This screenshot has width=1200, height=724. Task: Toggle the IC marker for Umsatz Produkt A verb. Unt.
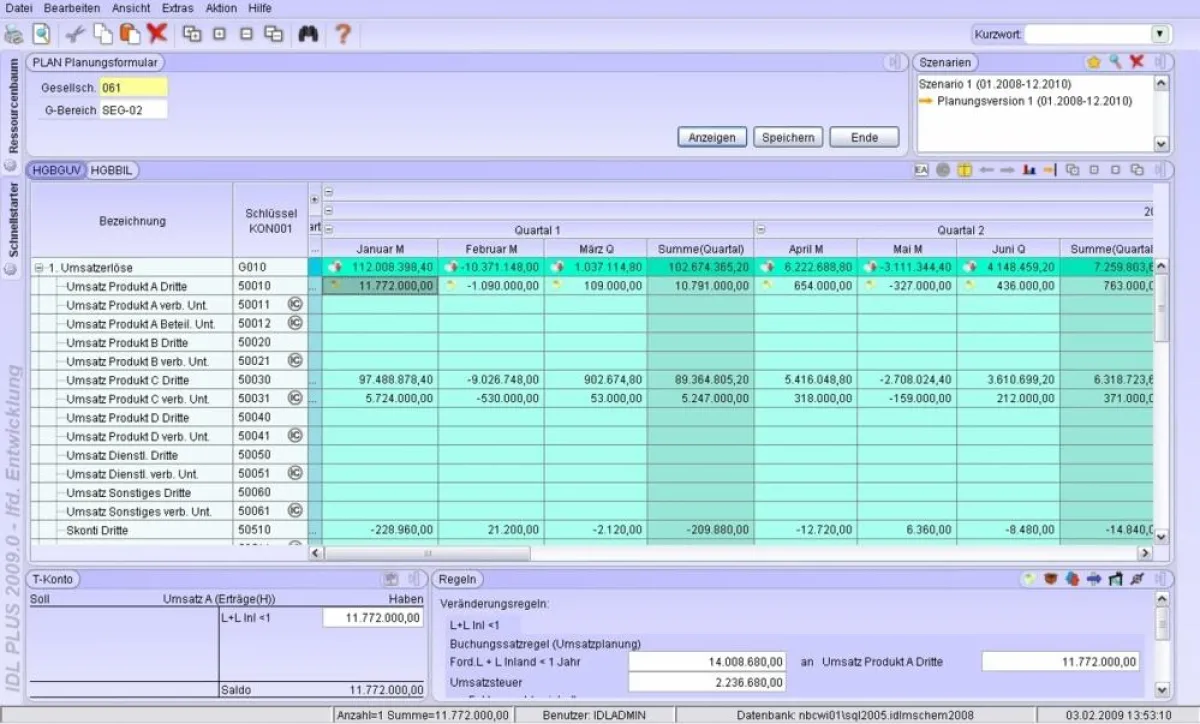[x=293, y=304]
